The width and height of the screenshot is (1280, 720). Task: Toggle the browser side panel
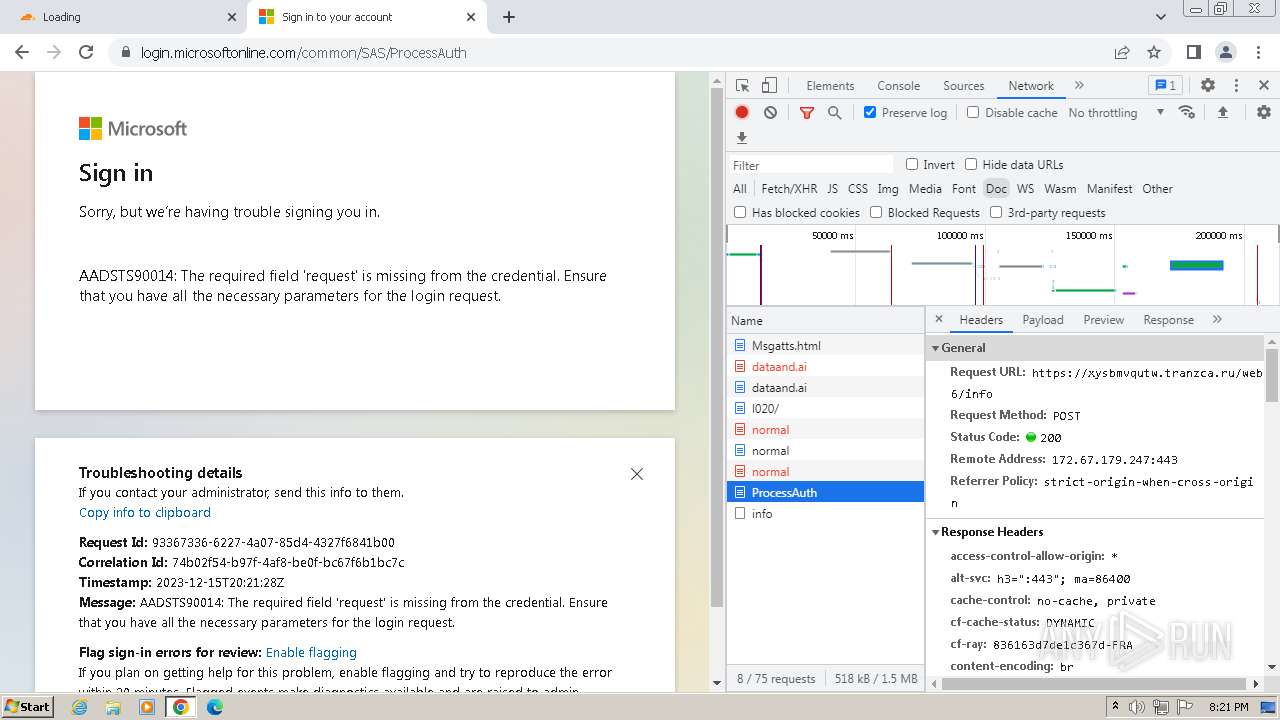(x=1193, y=52)
